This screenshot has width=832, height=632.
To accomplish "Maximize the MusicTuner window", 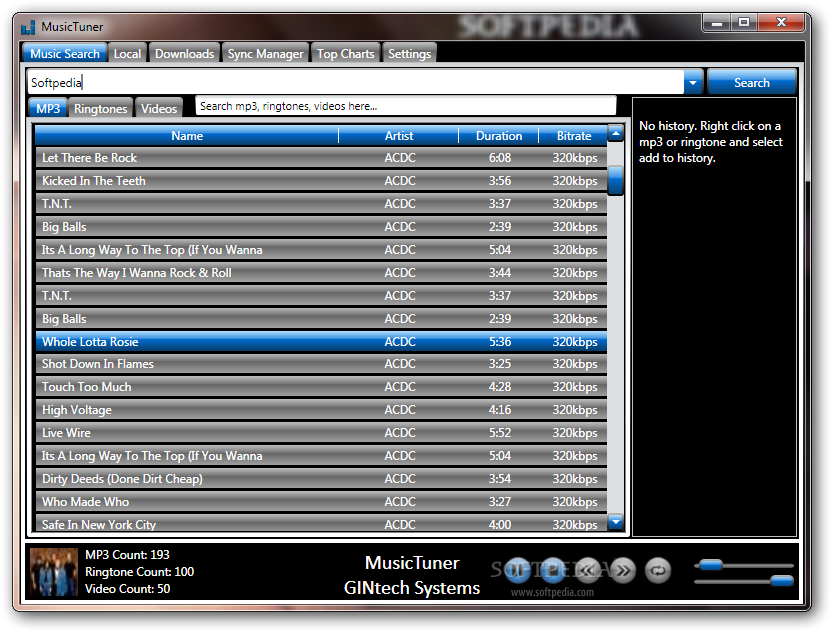I will (x=744, y=23).
